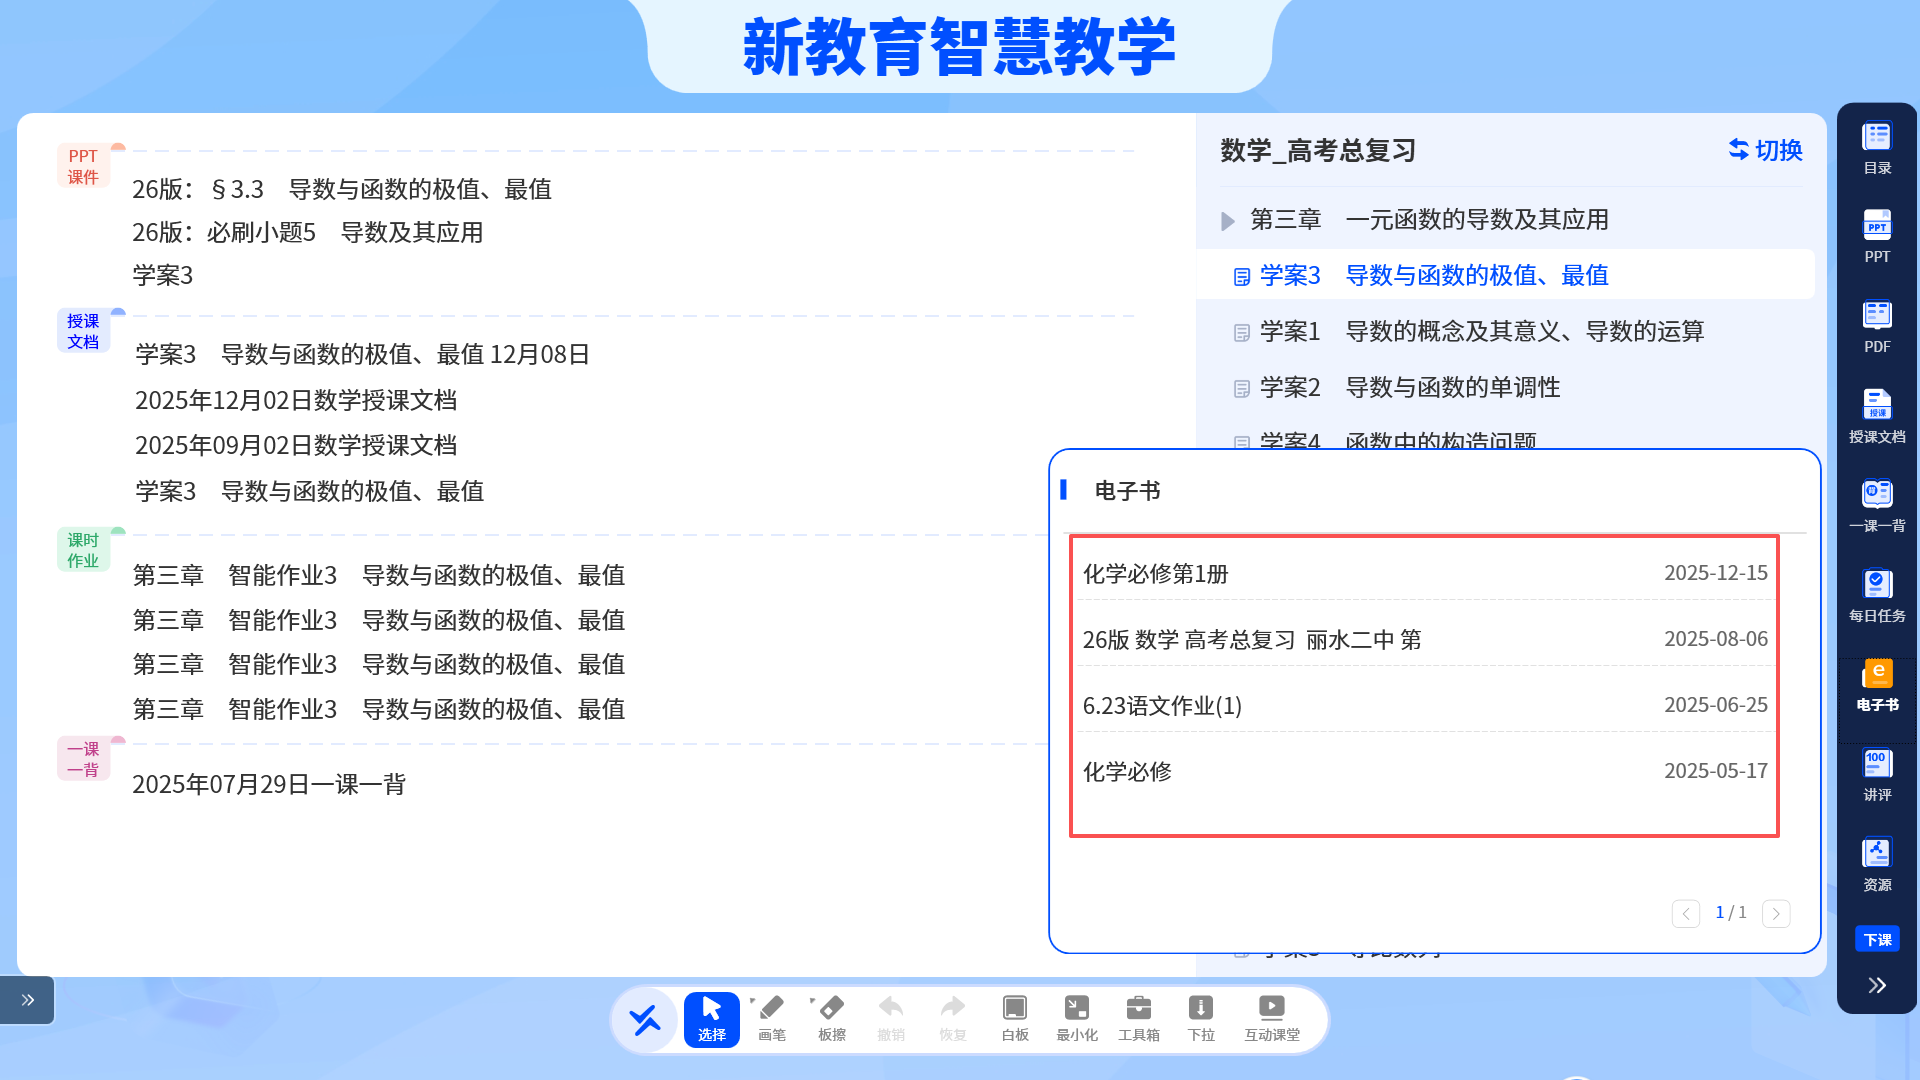The image size is (1920, 1080).
Task: Select the 画笔 pen tool
Action: [771, 1018]
